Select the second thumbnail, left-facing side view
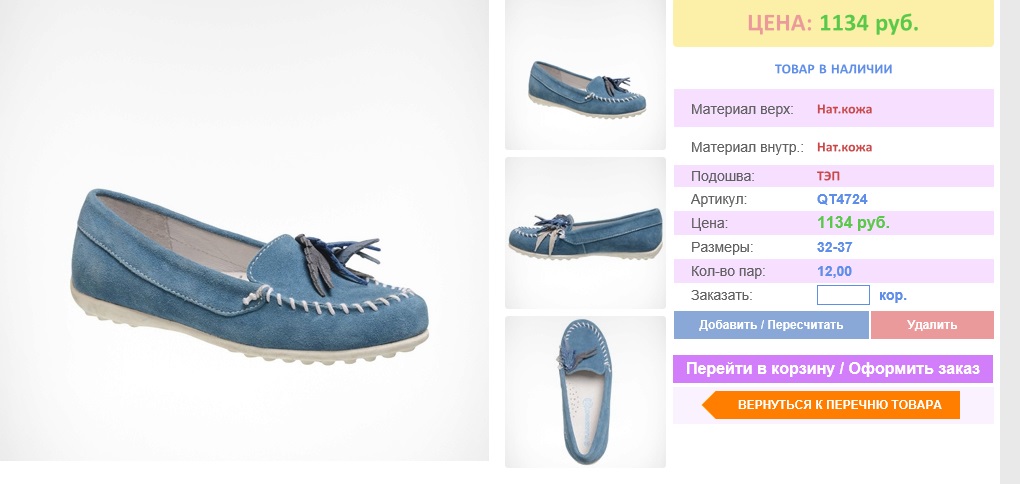The width and height of the screenshot is (1020, 484). 585,233
